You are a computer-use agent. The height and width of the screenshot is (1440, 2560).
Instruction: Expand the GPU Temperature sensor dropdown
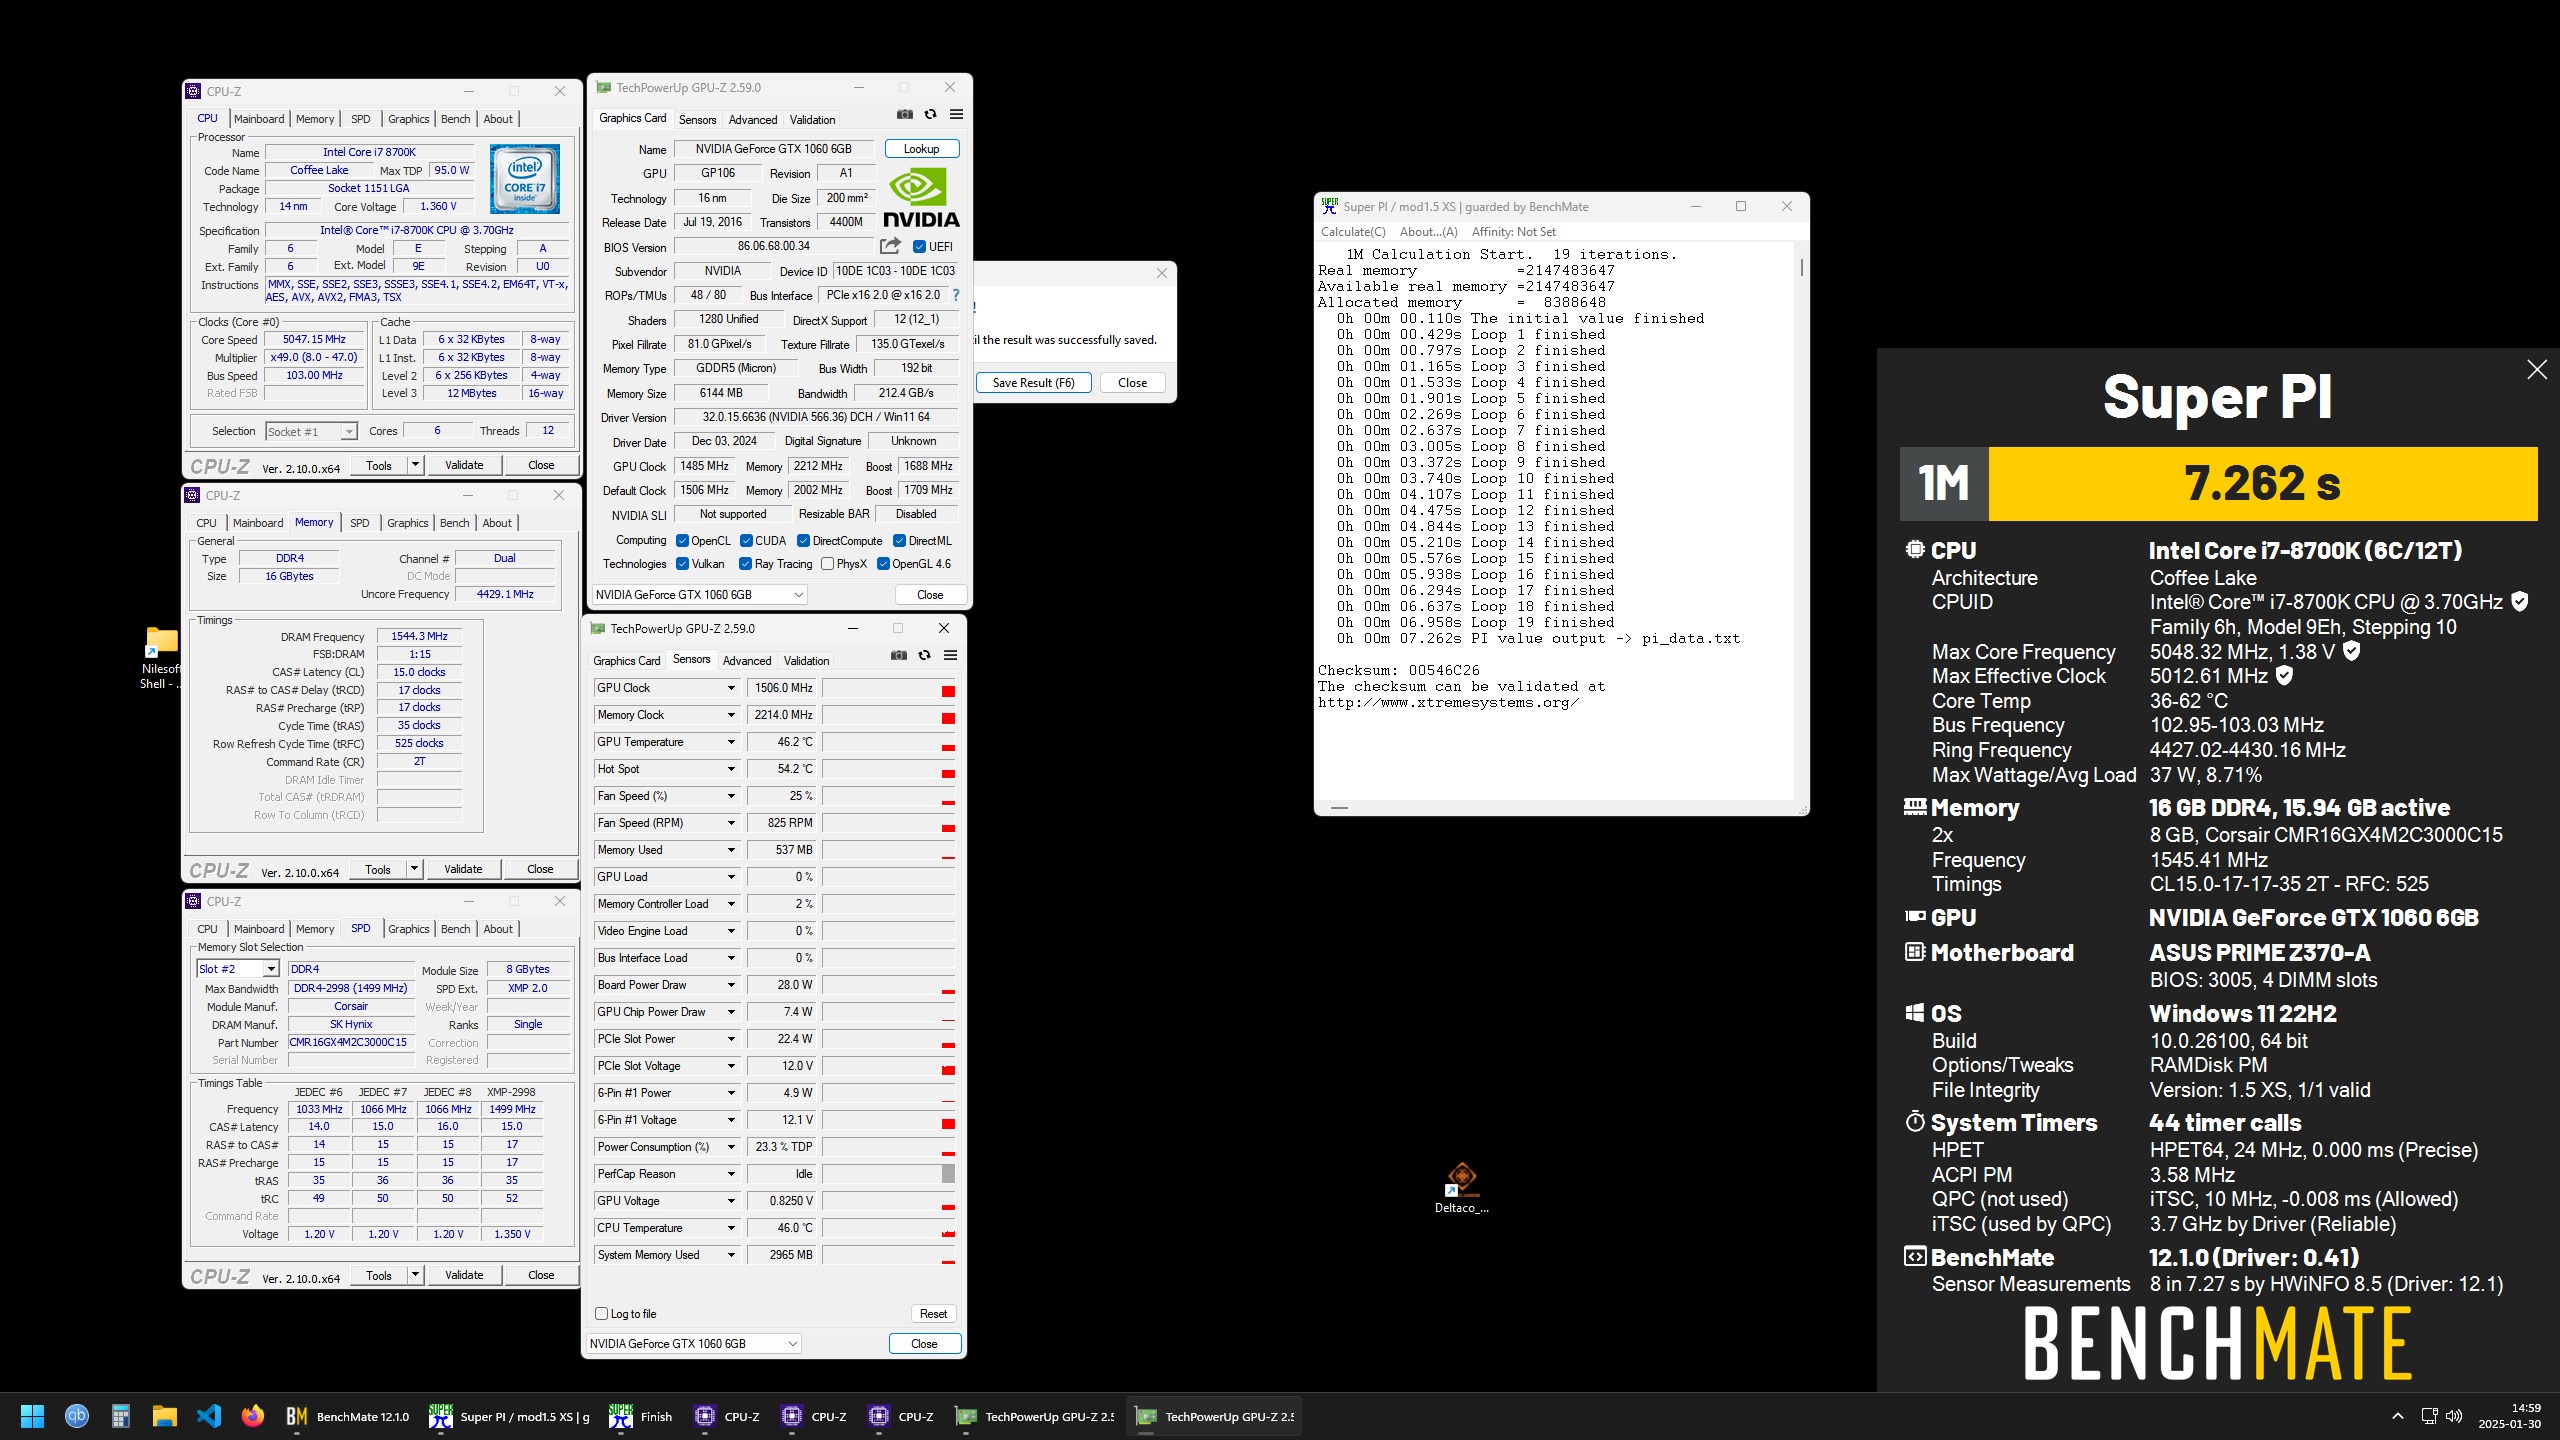pos(731,742)
